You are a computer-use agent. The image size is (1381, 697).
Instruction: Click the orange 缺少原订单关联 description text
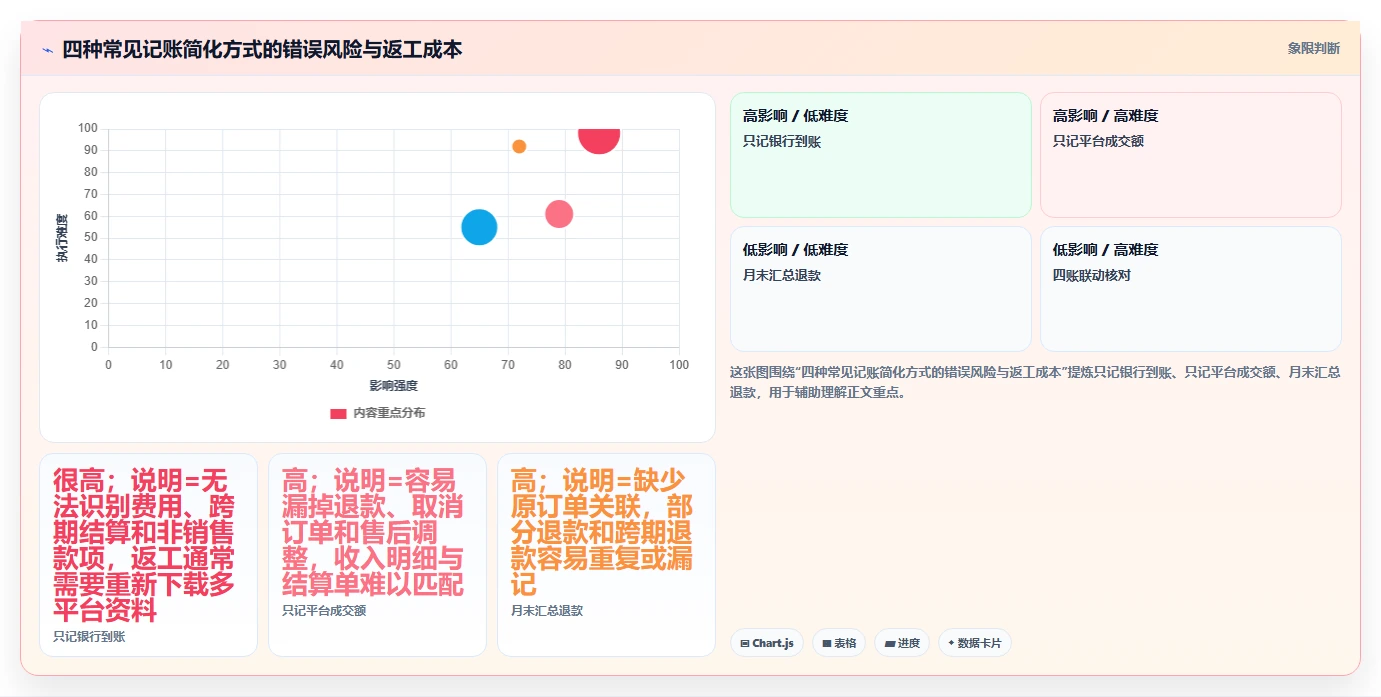(602, 532)
